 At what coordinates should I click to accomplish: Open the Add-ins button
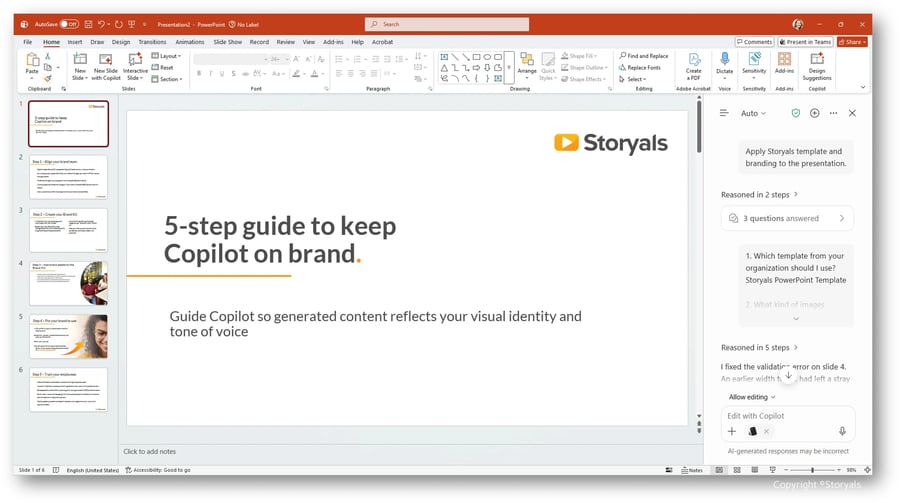coord(784,63)
